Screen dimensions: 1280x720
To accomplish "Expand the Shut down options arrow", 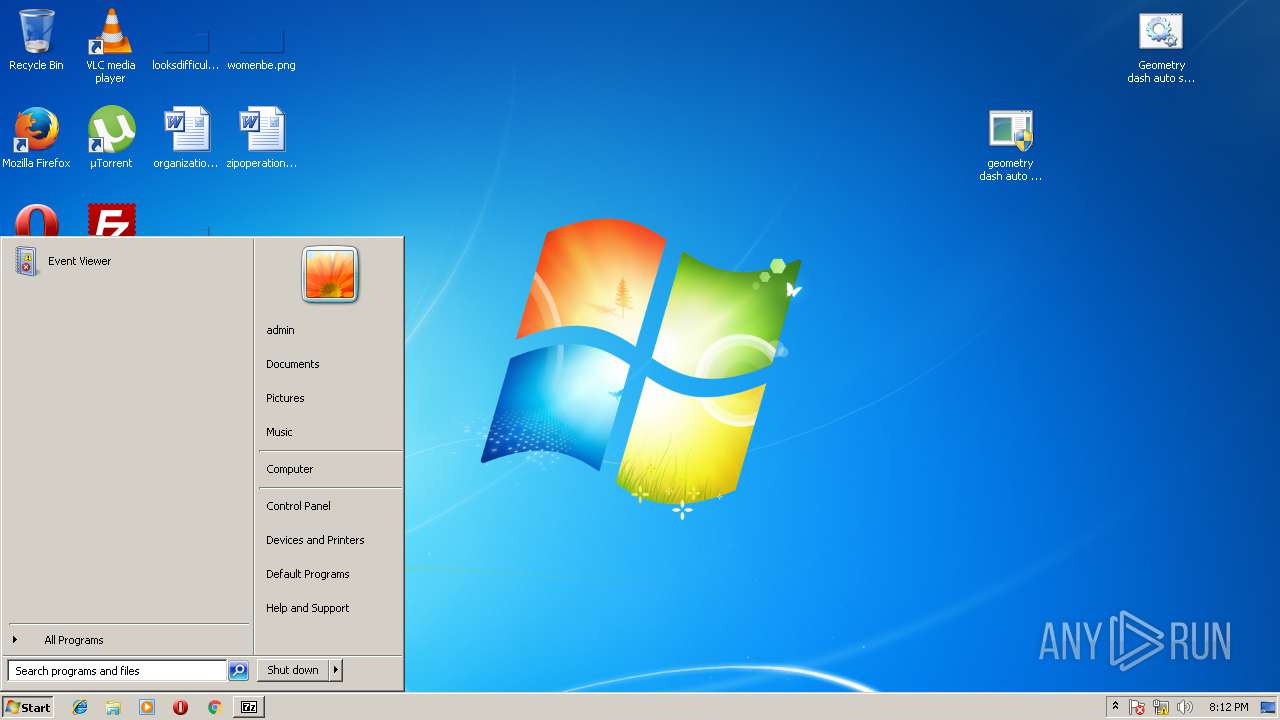I will pos(336,670).
